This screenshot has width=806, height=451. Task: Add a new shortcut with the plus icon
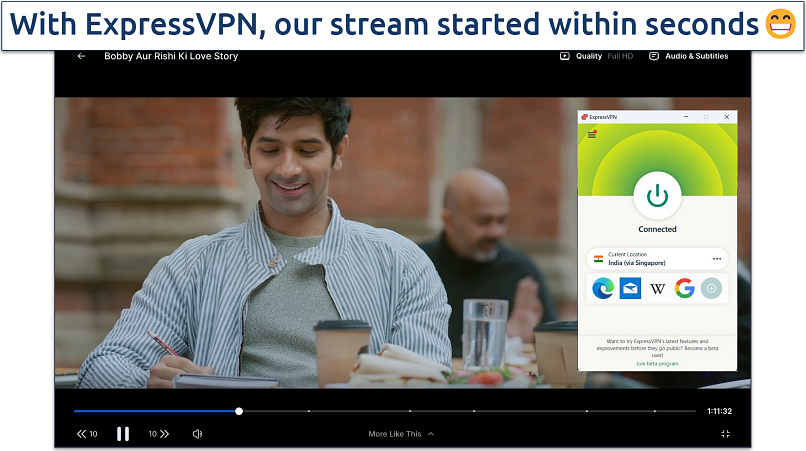(711, 288)
